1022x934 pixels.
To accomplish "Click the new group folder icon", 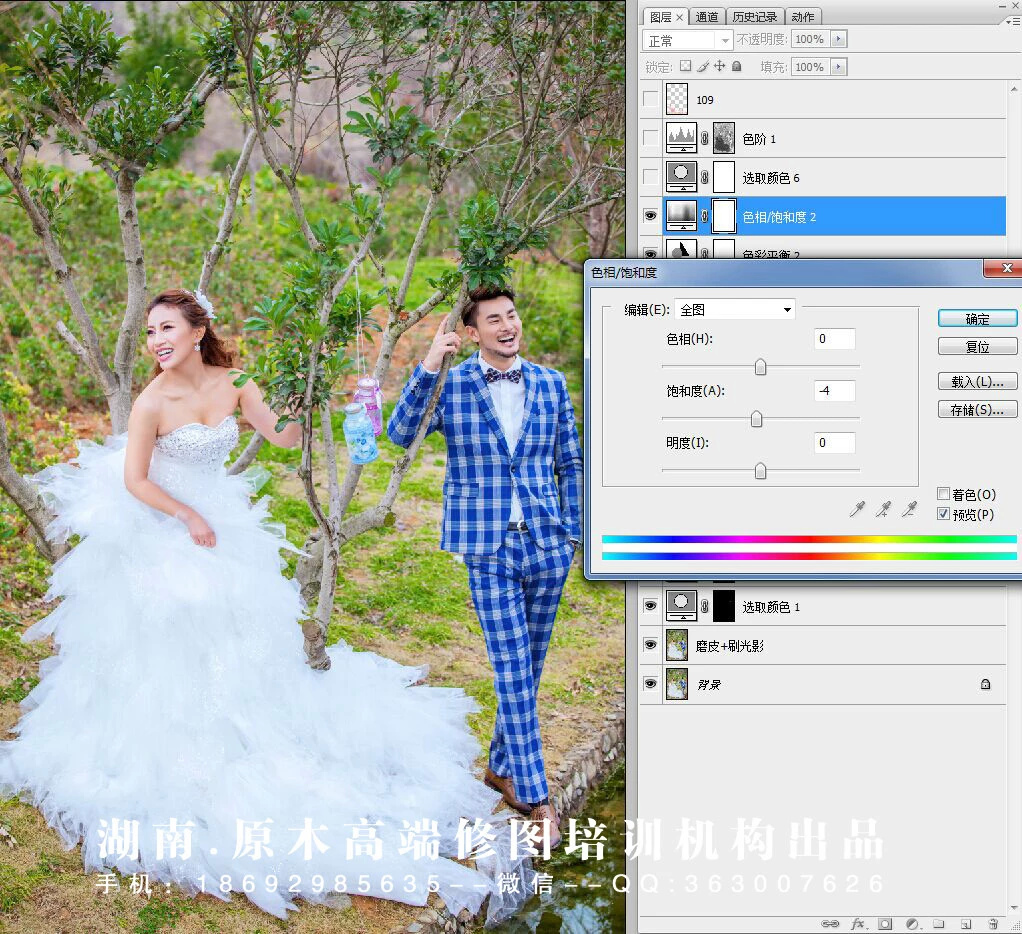I will (939, 924).
